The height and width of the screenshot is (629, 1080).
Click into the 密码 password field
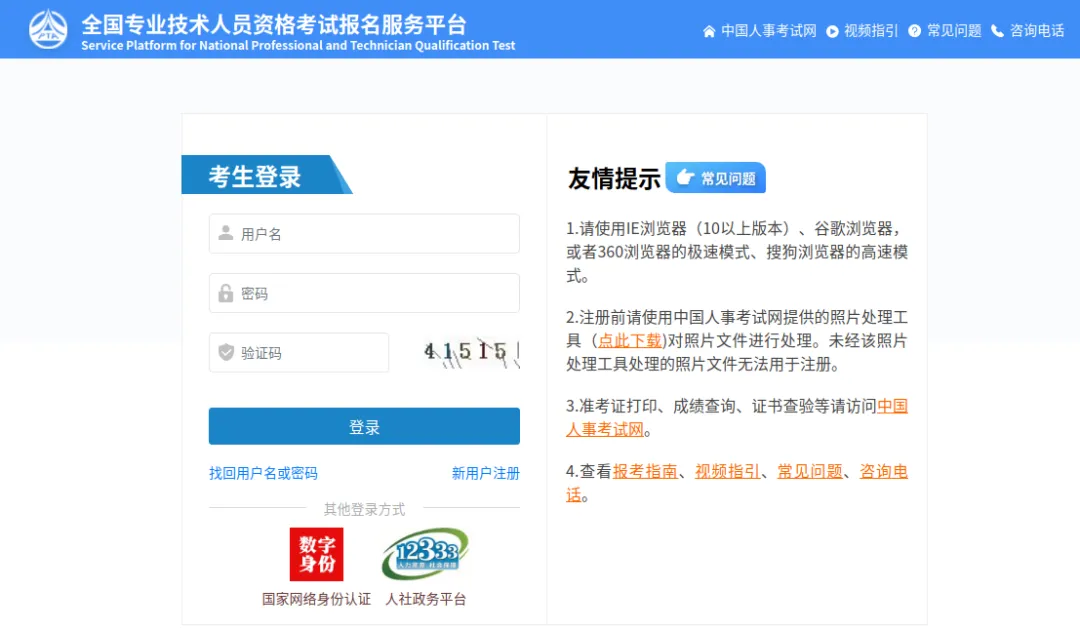[364, 293]
